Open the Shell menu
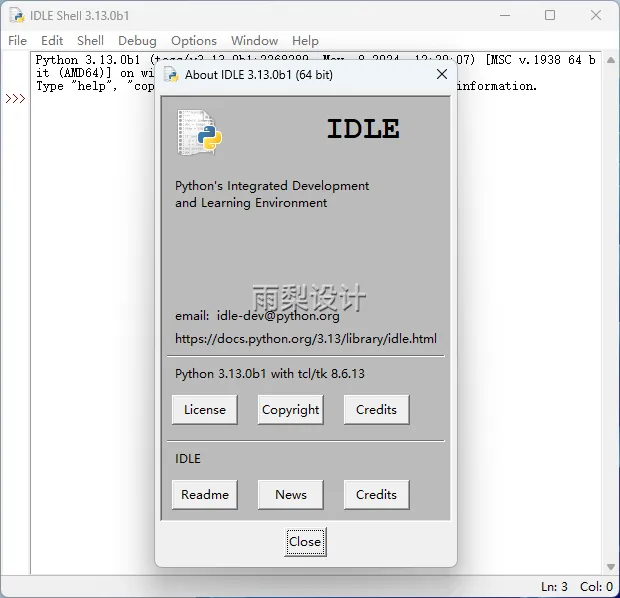 pos(90,40)
